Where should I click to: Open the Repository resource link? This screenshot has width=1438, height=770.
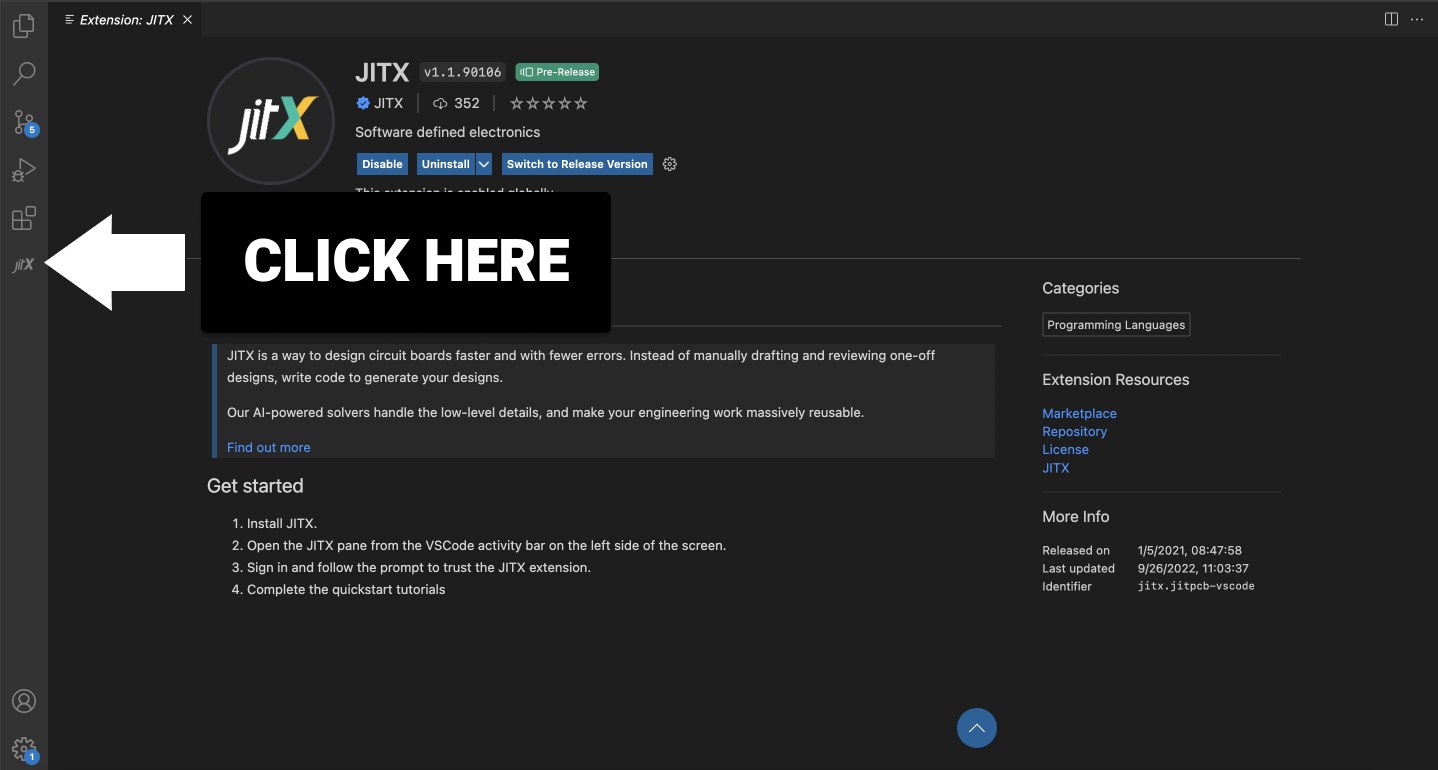[1074, 431]
